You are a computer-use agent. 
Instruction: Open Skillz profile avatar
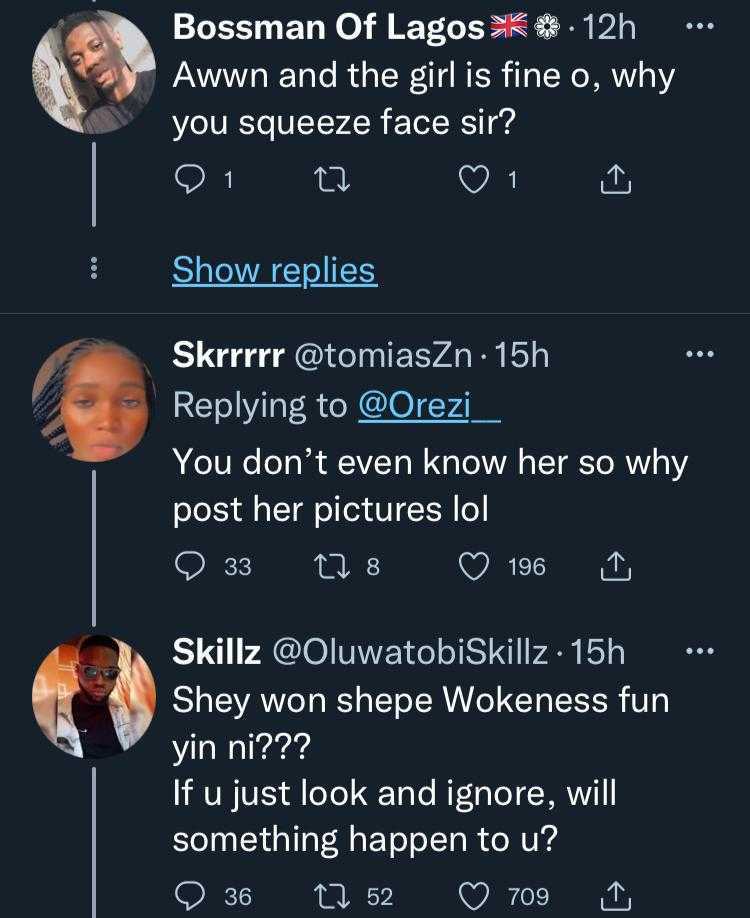click(93, 695)
